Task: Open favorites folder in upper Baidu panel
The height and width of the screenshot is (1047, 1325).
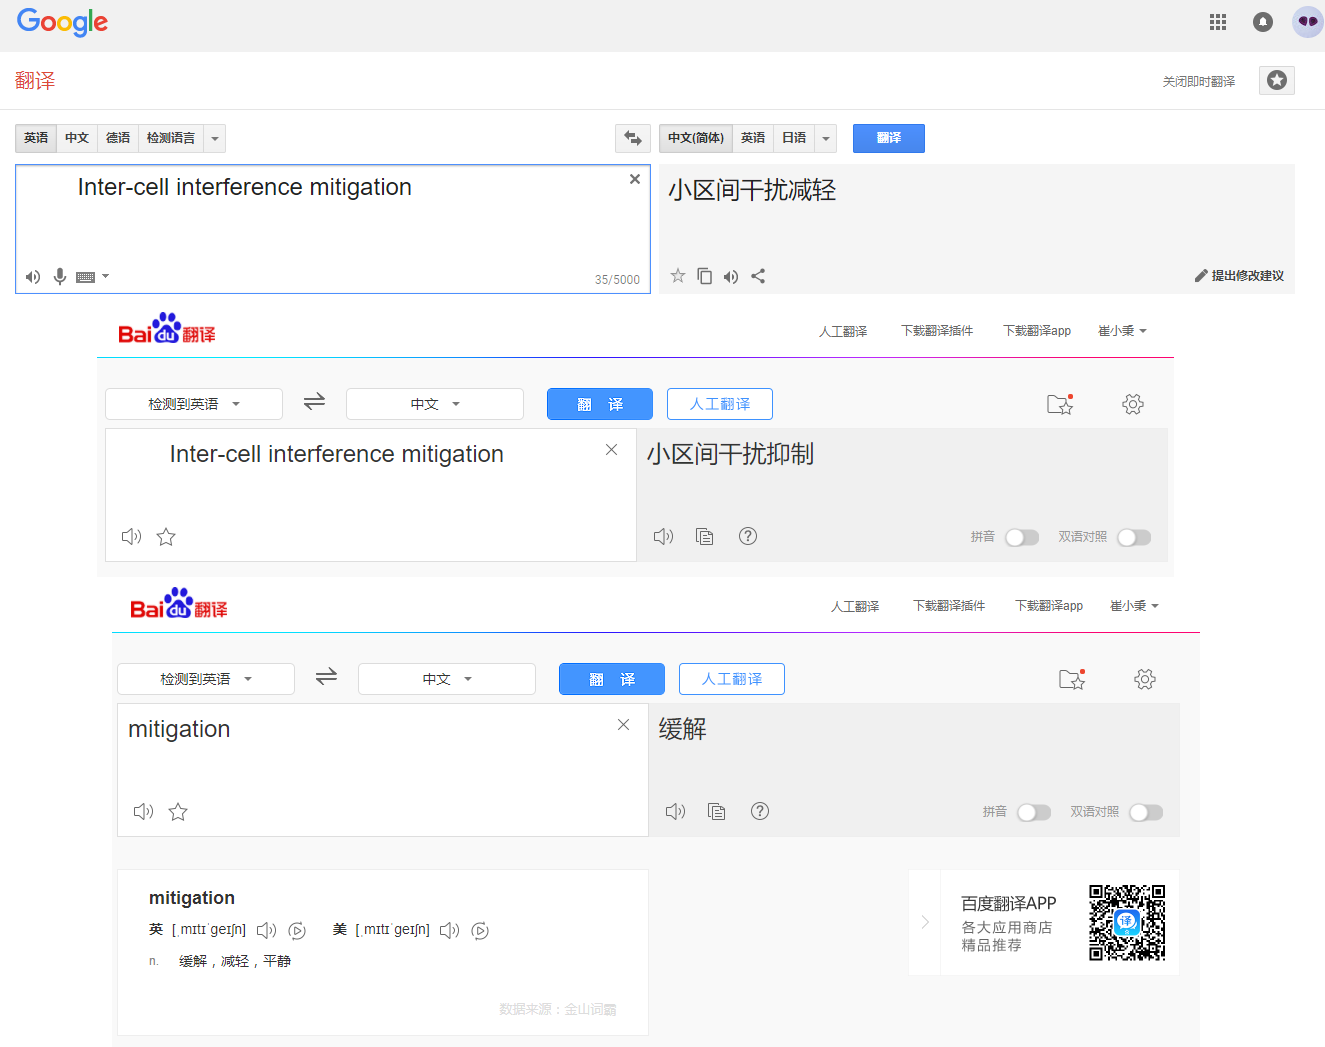Action: (1060, 404)
